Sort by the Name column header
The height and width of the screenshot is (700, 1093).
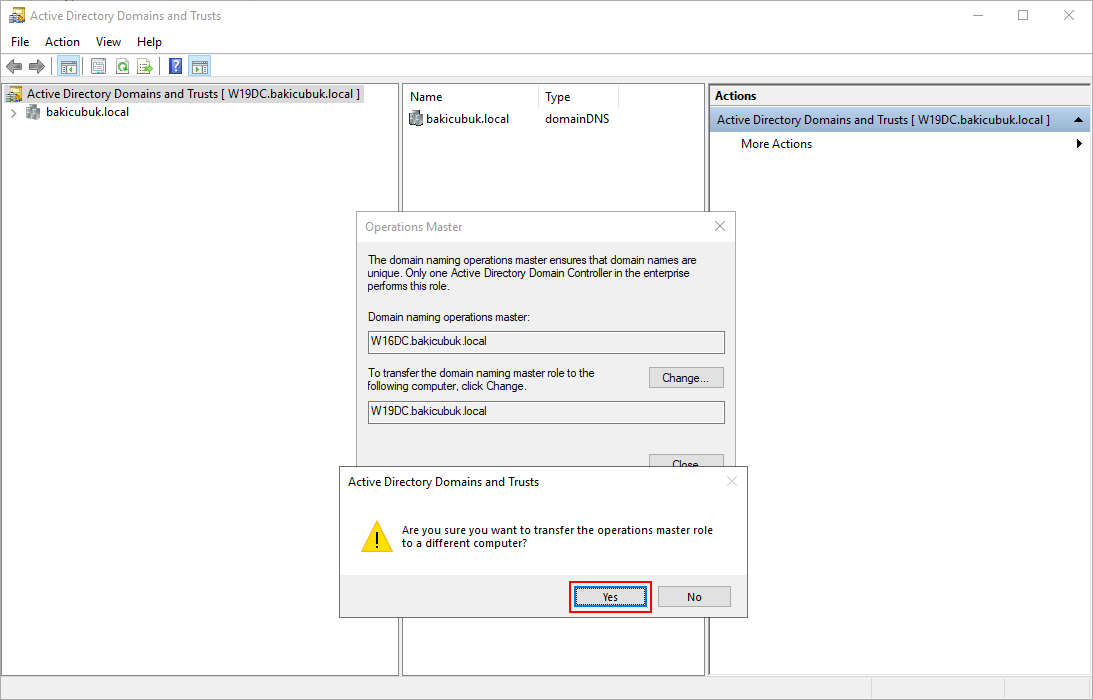point(471,97)
